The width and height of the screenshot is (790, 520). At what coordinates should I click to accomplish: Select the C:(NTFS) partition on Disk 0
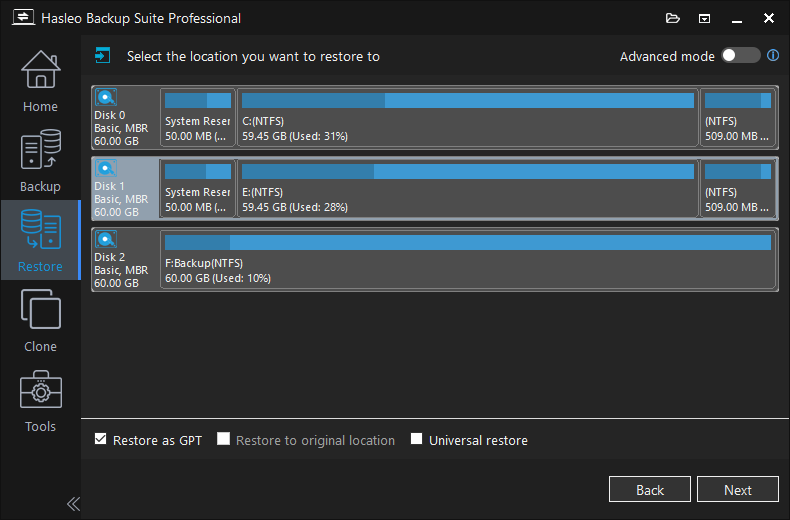468,117
